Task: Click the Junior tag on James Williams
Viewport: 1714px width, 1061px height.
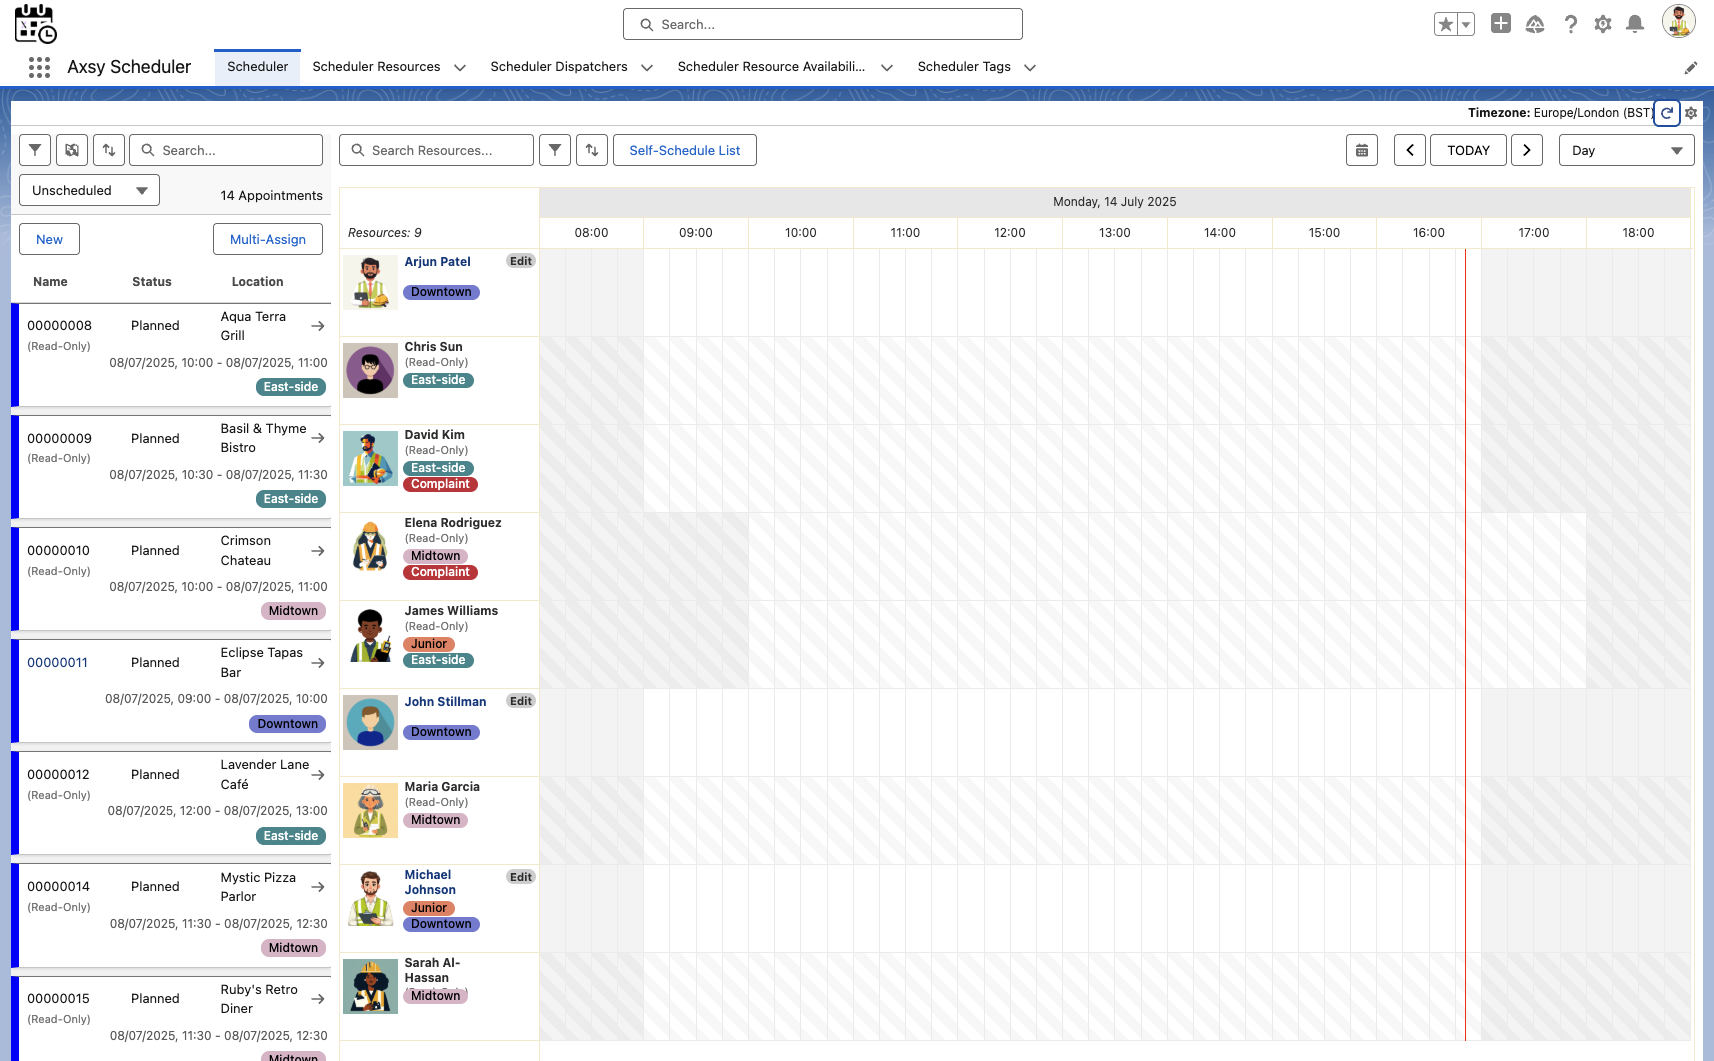Action: (429, 644)
